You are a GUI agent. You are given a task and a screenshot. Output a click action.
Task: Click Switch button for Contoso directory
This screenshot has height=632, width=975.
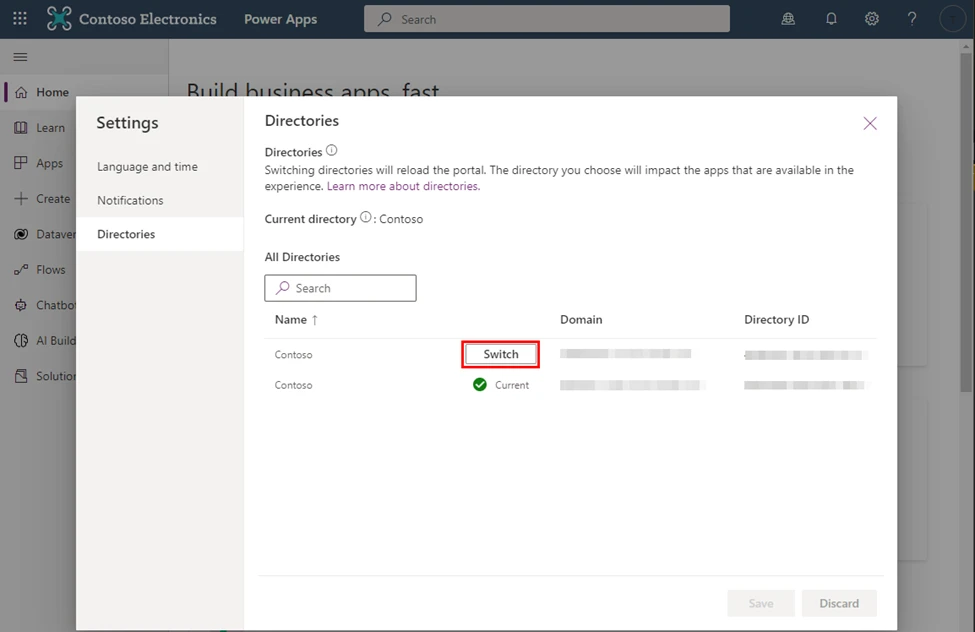pos(501,354)
